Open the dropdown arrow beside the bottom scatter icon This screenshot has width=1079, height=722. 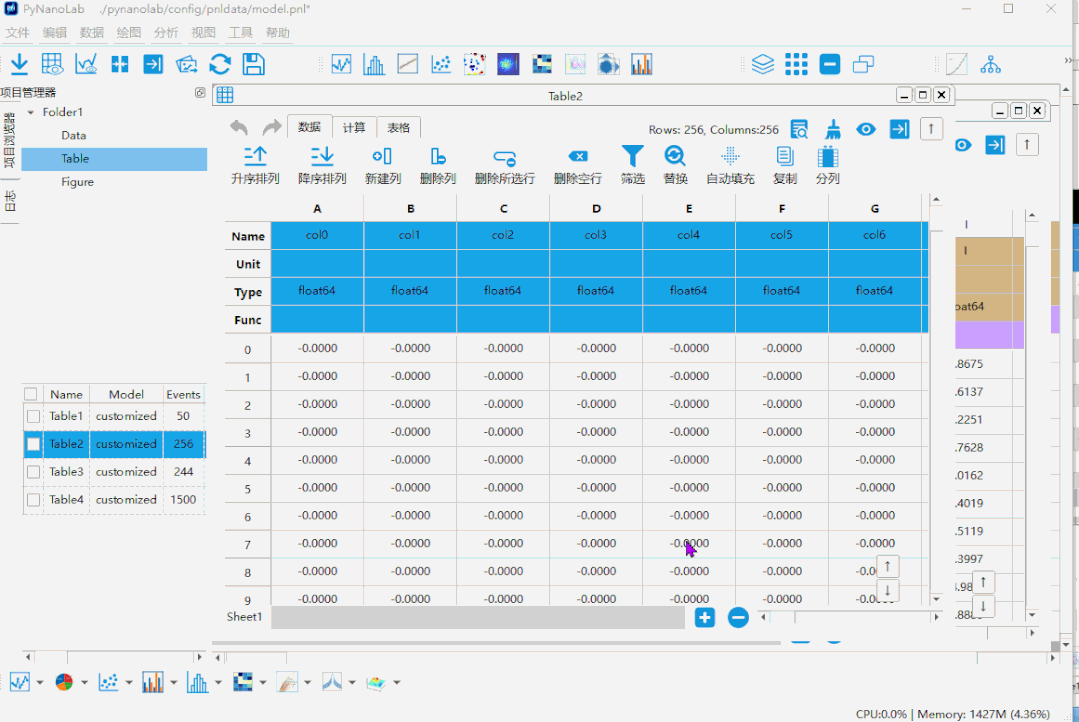click(129, 682)
